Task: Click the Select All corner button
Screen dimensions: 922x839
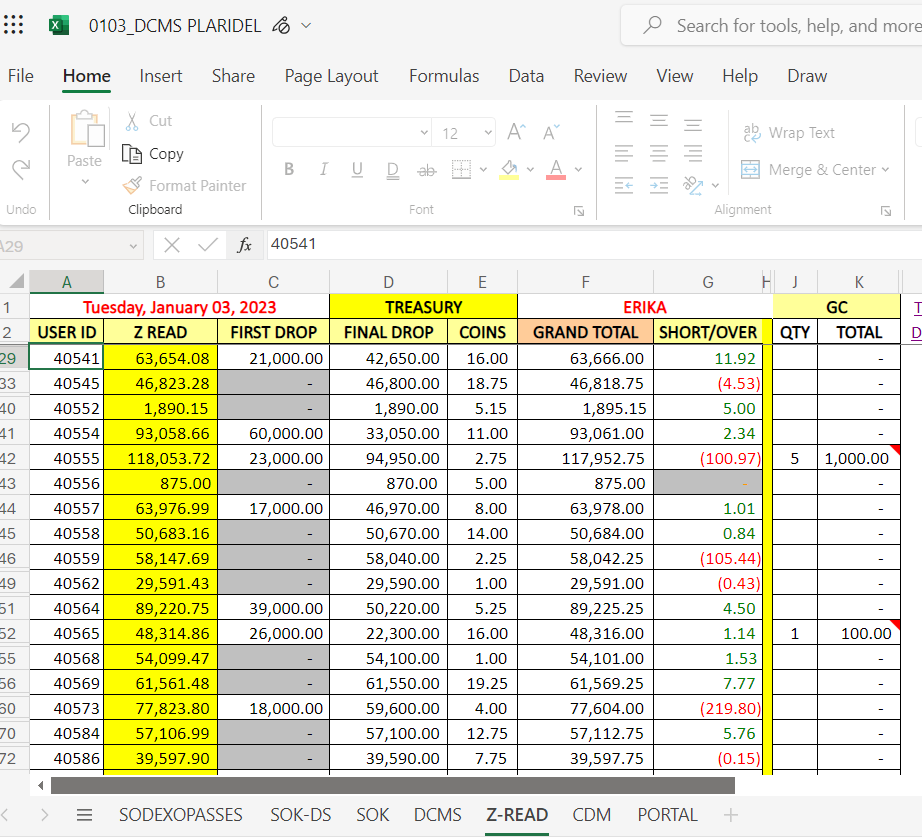Action: coord(16,281)
